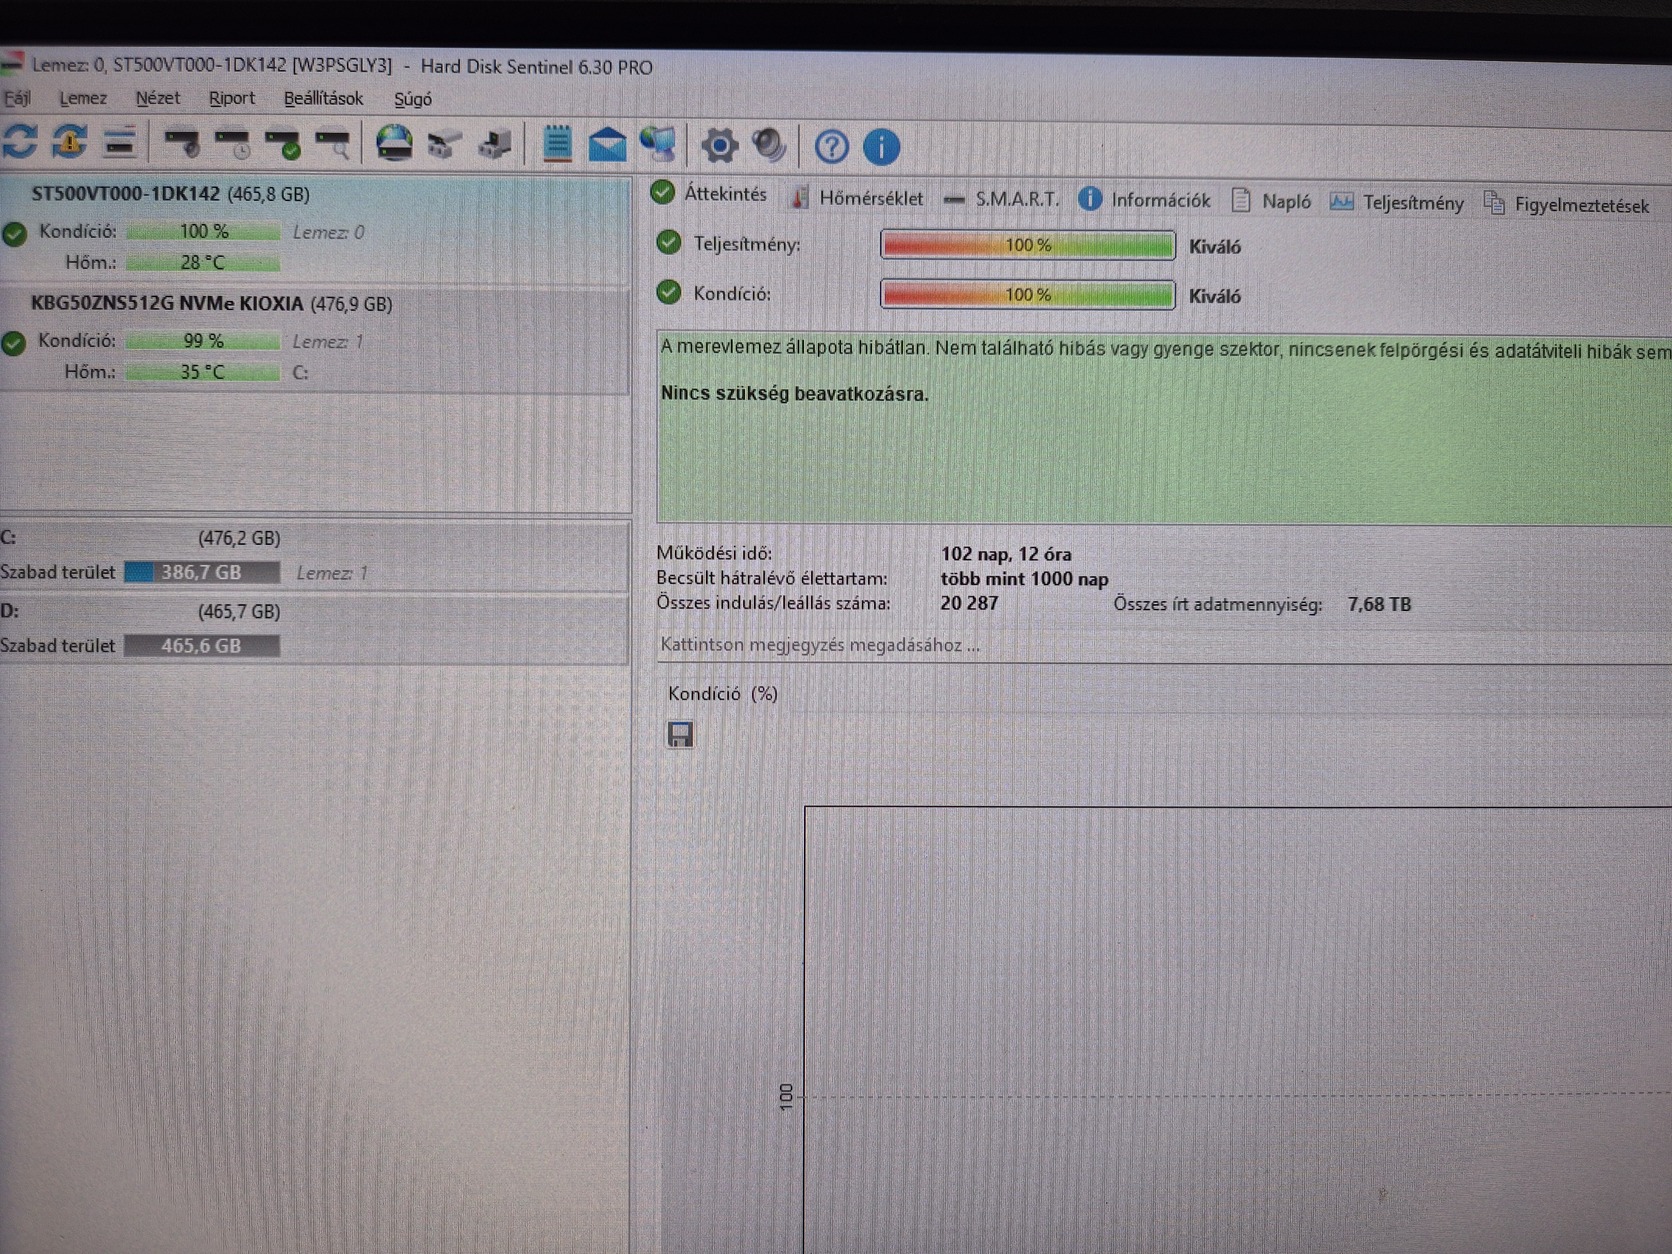
Task: Select the KBG50ZNS512G NVMe KIOXIA disk
Action: click(315, 340)
